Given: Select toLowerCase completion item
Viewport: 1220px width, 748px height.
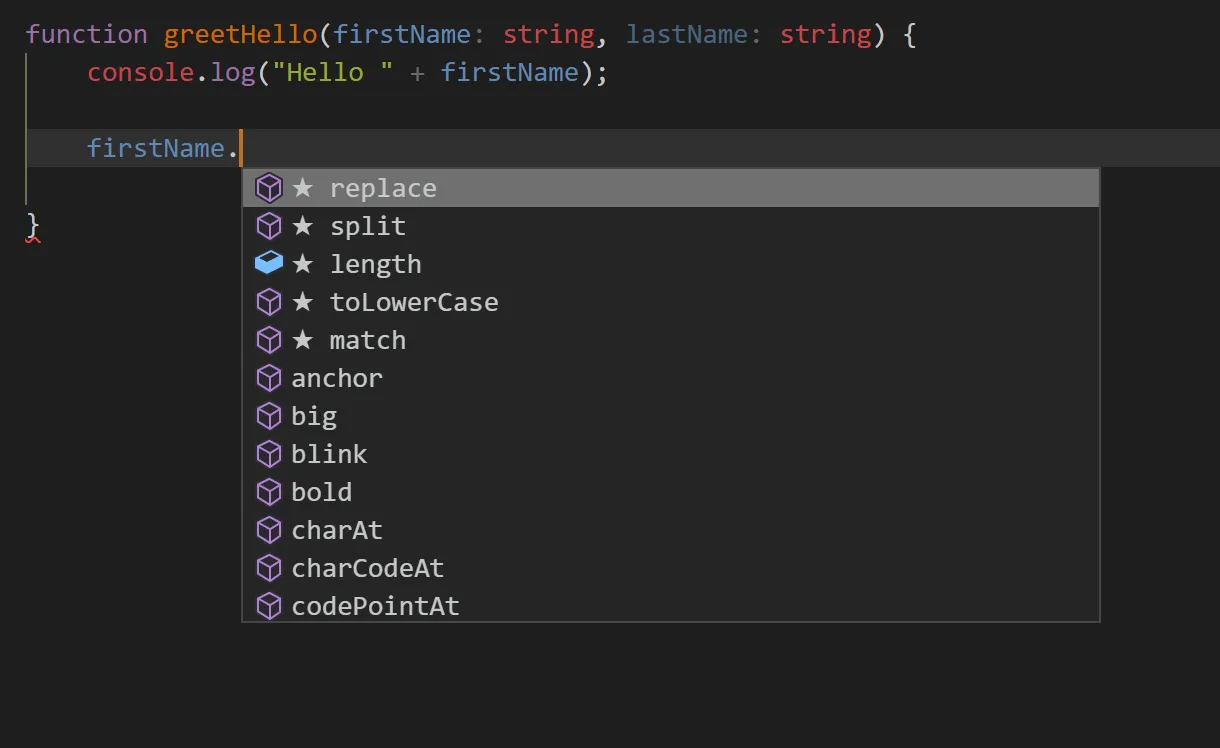Looking at the screenshot, I should click(x=414, y=302).
